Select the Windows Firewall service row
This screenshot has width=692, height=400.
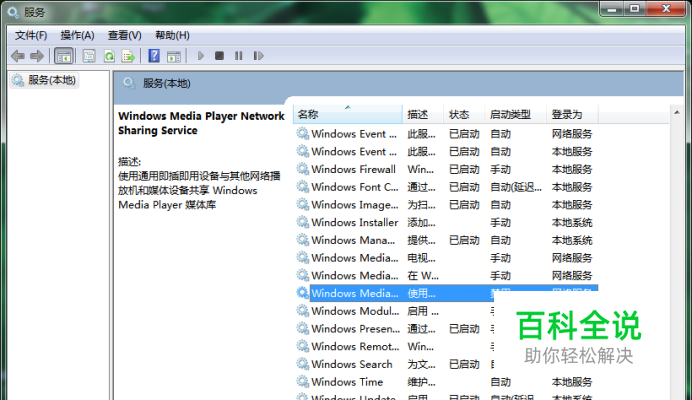(446, 170)
